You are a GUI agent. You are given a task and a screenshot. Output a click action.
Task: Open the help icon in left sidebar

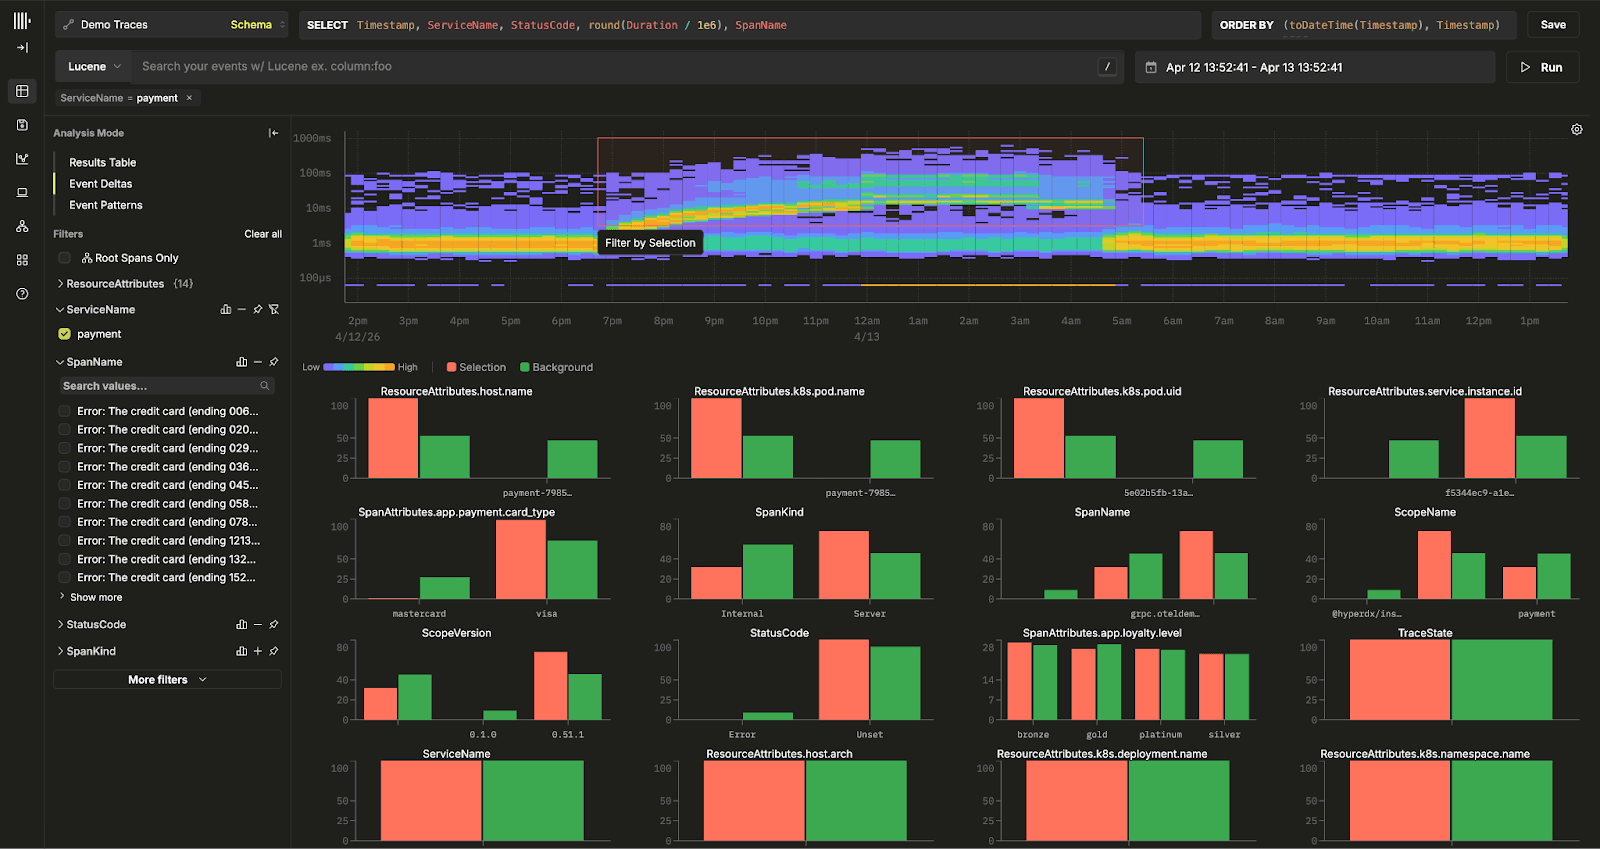tap(22, 294)
